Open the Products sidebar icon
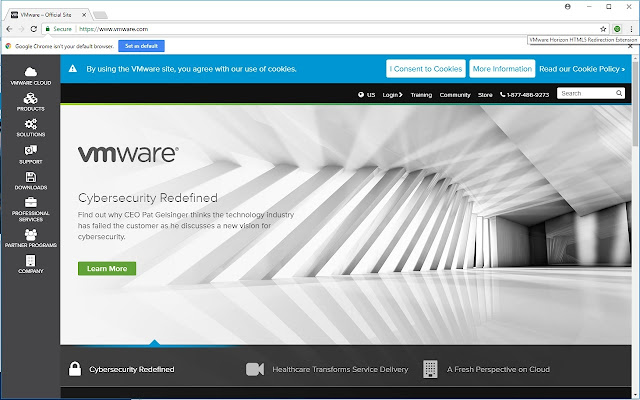This screenshot has height=400, width=640. coord(31,98)
